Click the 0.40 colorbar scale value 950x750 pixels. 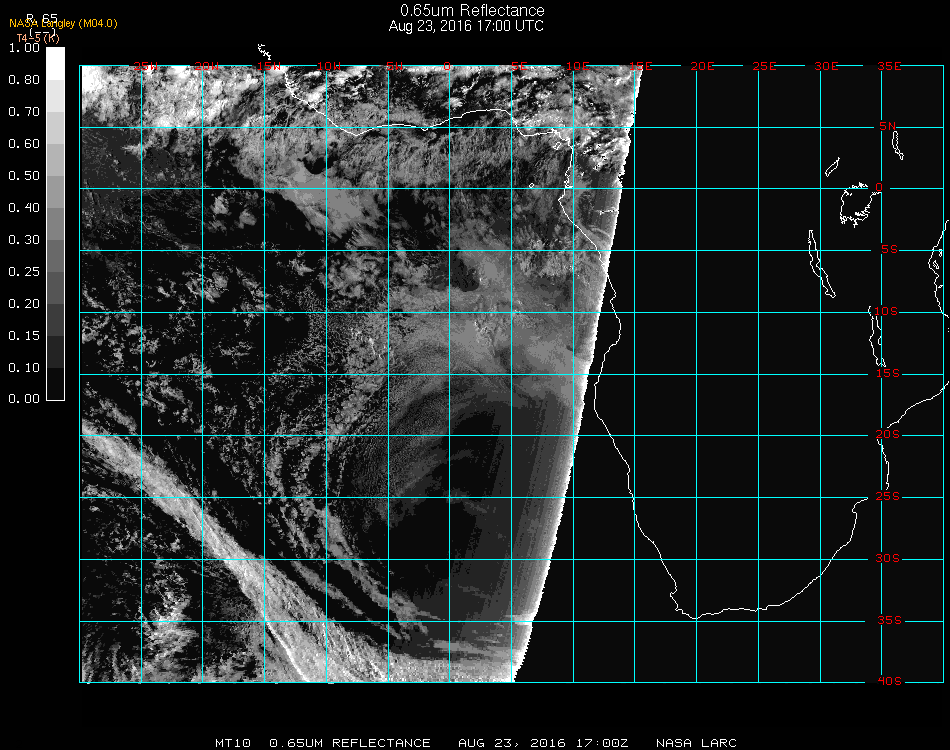tap(24, 208)
